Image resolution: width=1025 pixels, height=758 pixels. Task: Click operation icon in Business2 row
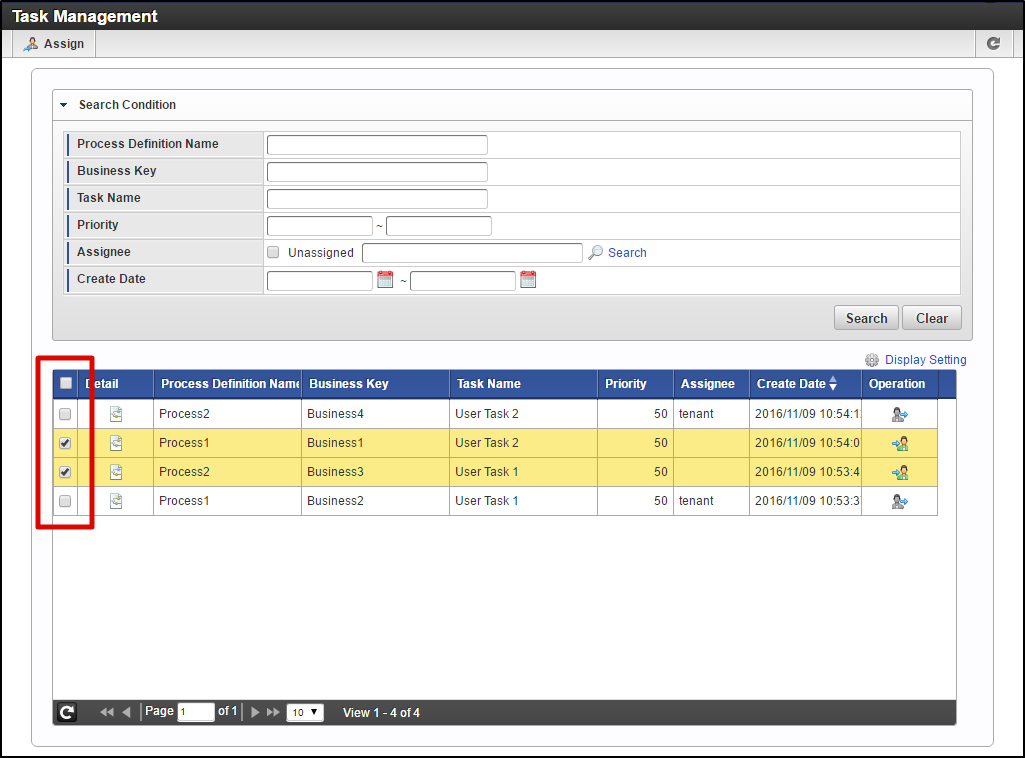tap(899, 501)
